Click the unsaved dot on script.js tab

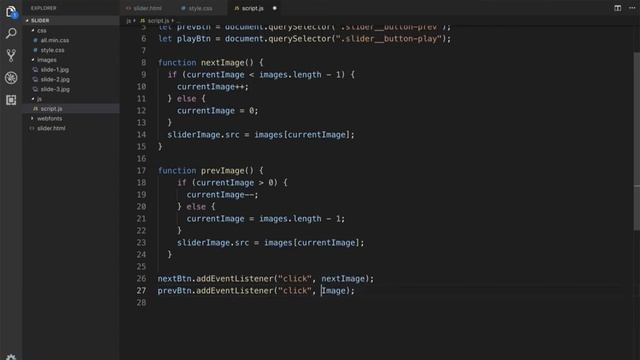[275, 8]
